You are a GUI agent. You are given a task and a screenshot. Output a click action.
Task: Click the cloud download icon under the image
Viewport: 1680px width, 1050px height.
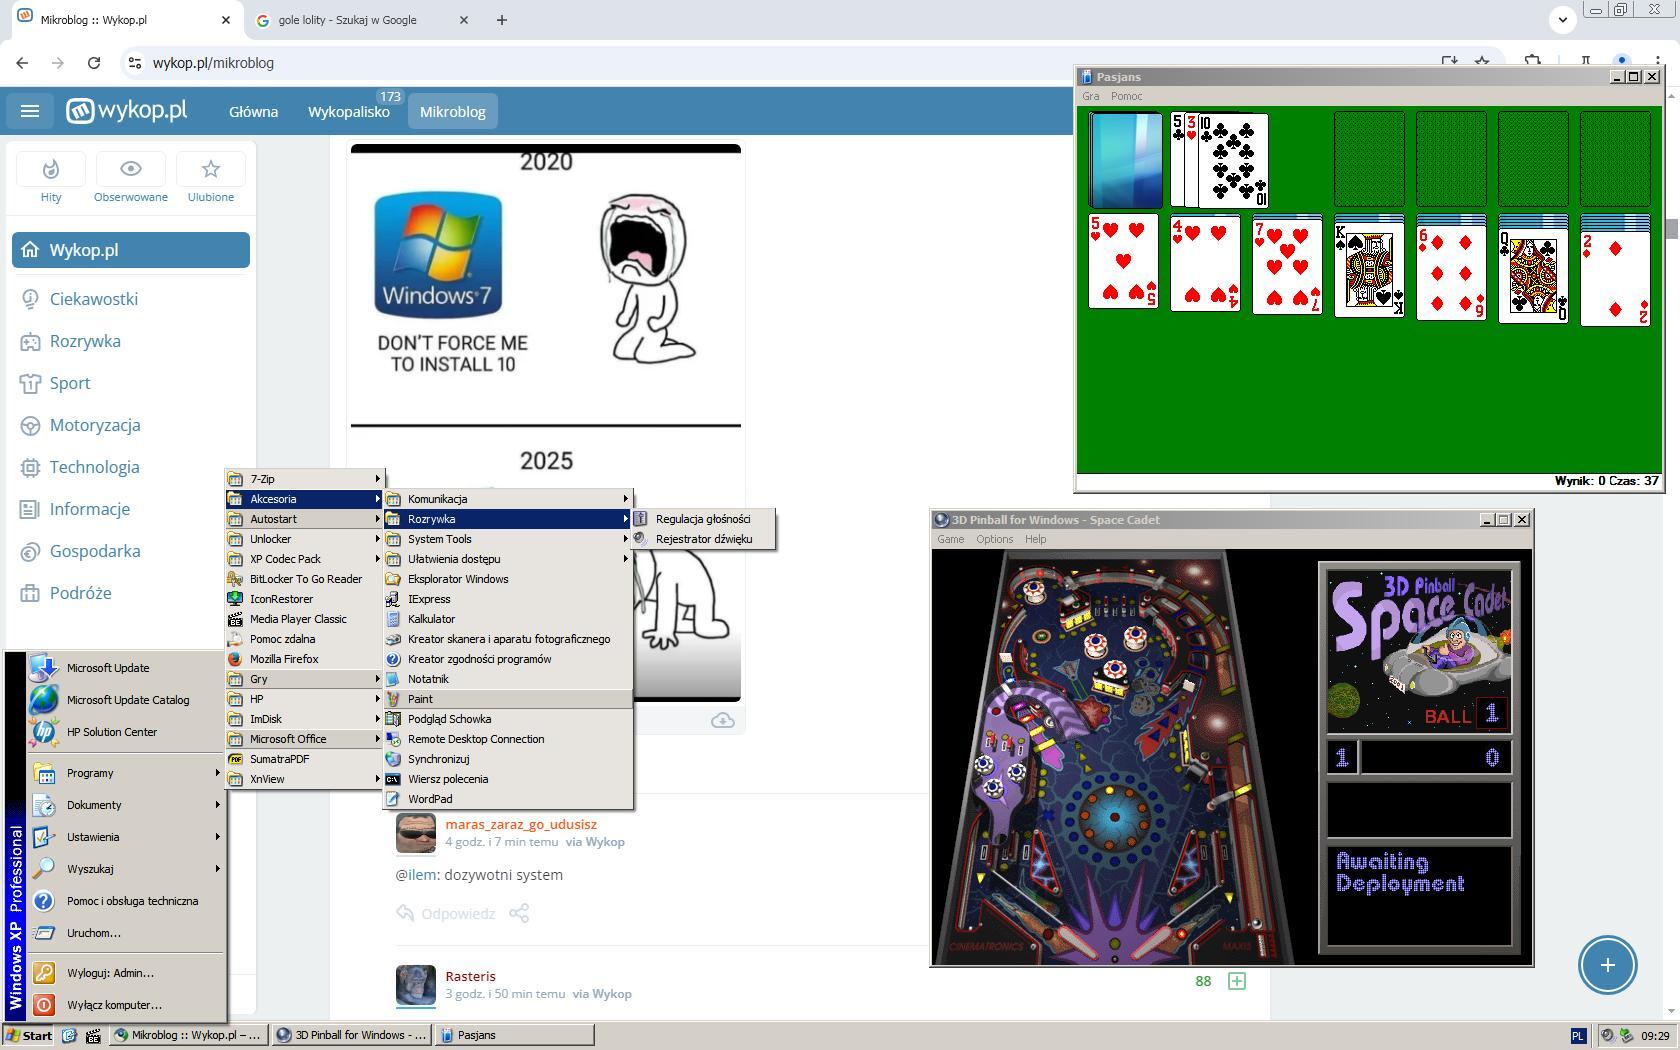coord(722,720)
